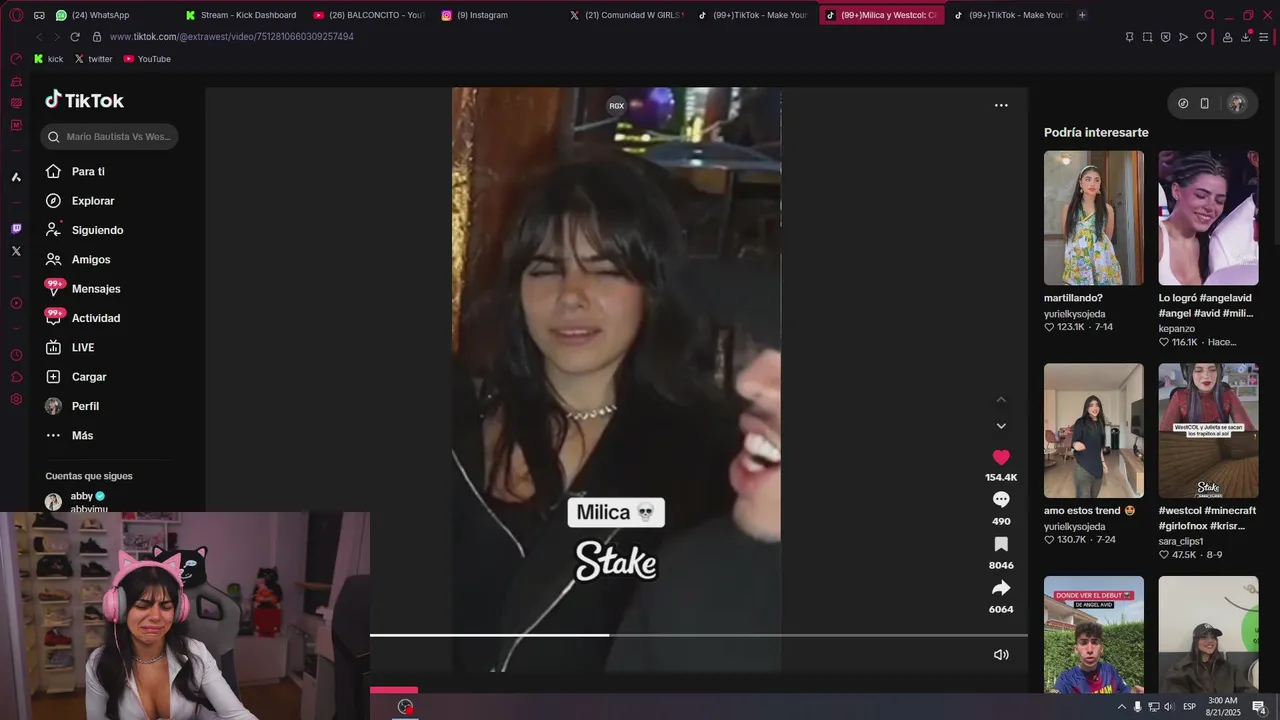Change ESP keyboard language
The image size is (1280, 720).
[1189, 707]
